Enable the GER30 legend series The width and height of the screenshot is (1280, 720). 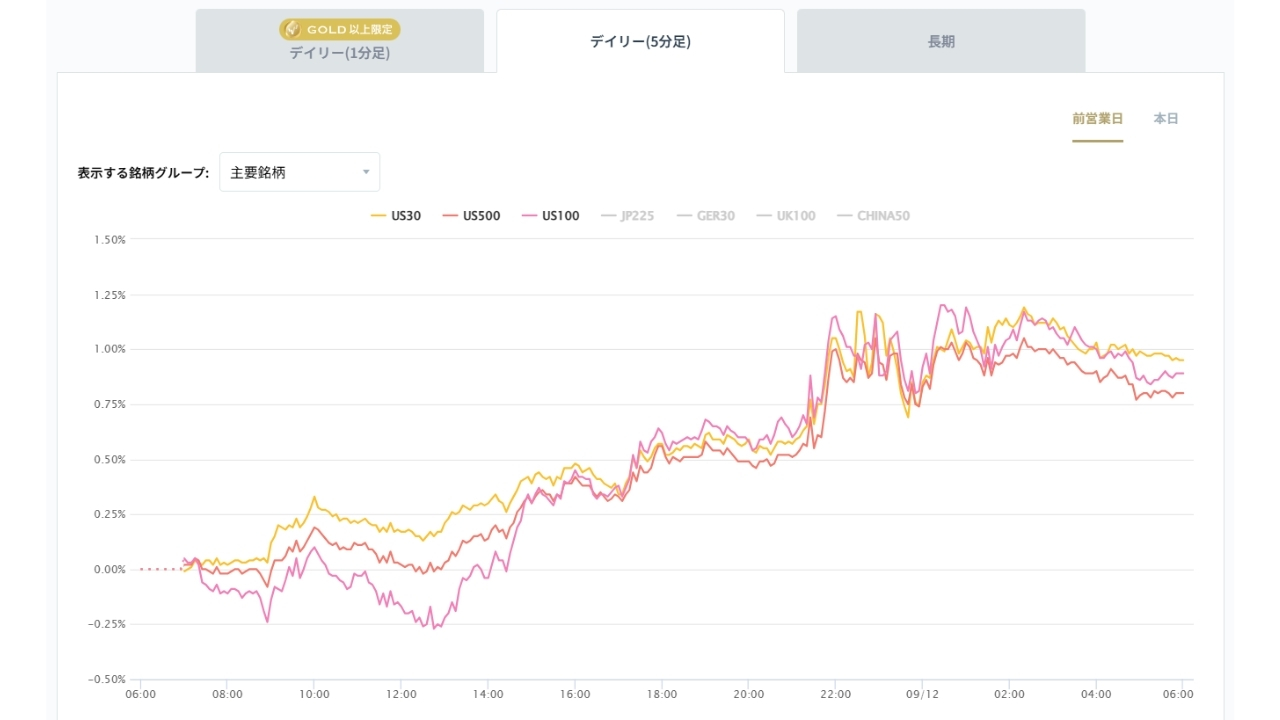pyautogui.click(x=705, y=215)
